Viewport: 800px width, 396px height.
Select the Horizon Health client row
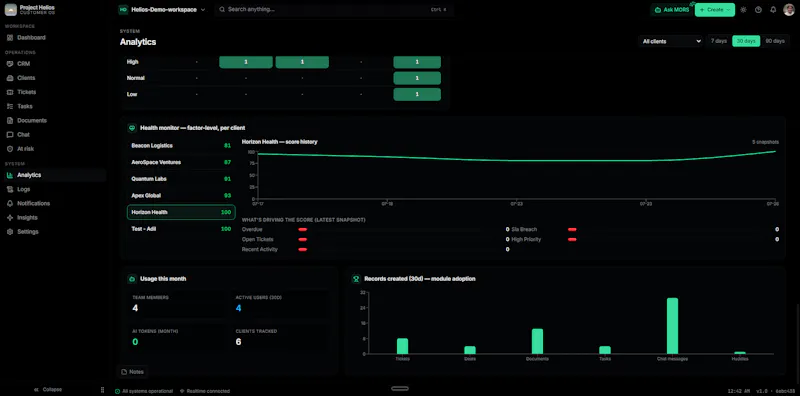pyautogui.click(x=181, y=212)
